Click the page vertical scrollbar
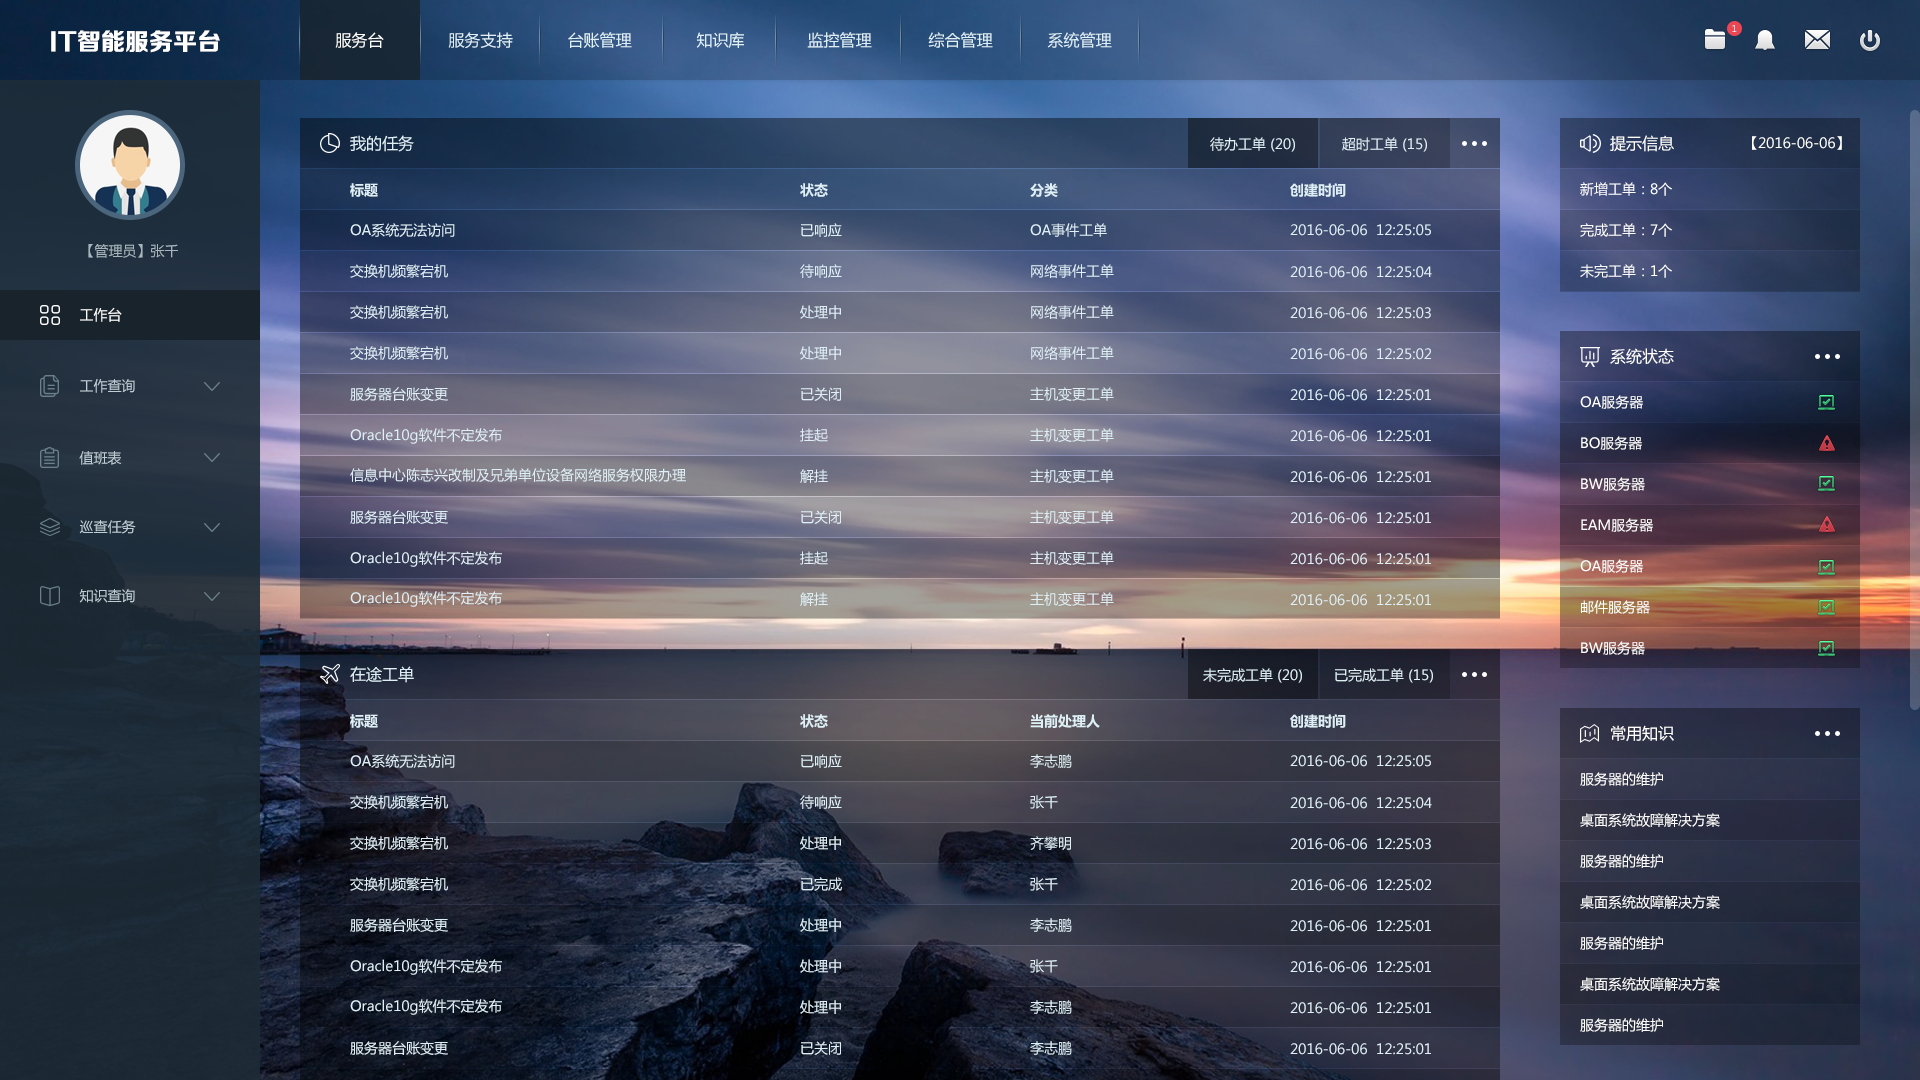 pos(1914,410)
